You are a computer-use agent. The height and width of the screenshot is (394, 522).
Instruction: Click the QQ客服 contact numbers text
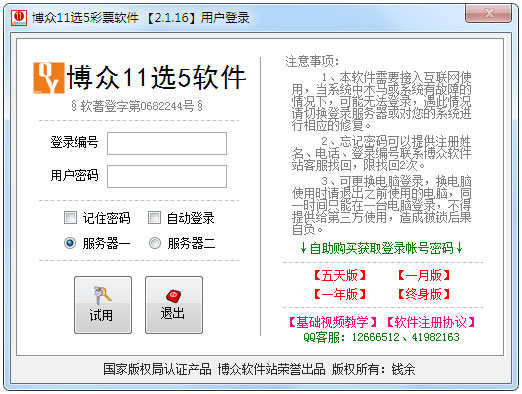(381, 337)
